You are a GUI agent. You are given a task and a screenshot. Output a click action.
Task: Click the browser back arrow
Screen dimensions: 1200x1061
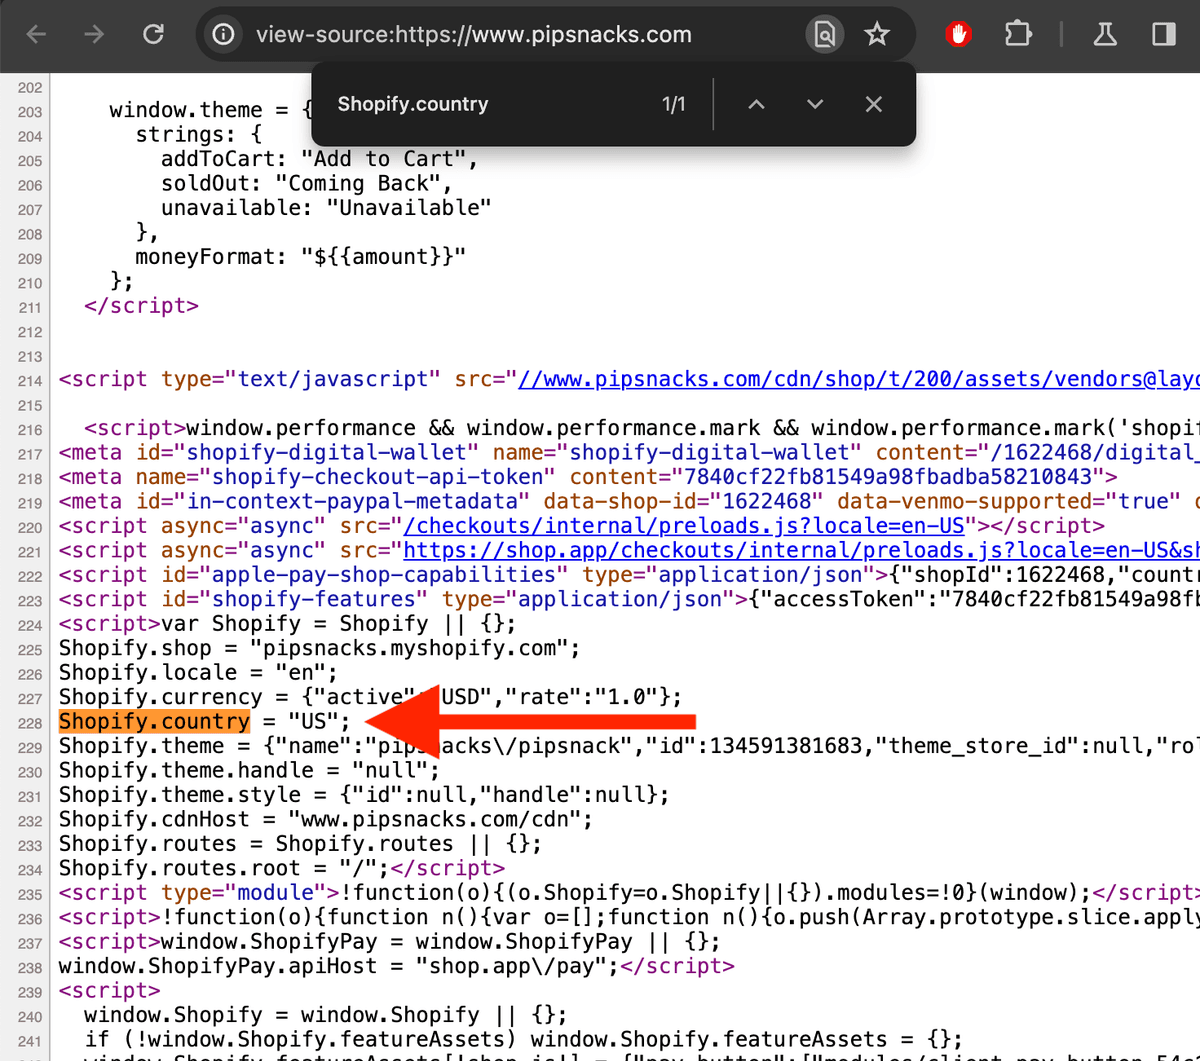(x=37, y=35)
